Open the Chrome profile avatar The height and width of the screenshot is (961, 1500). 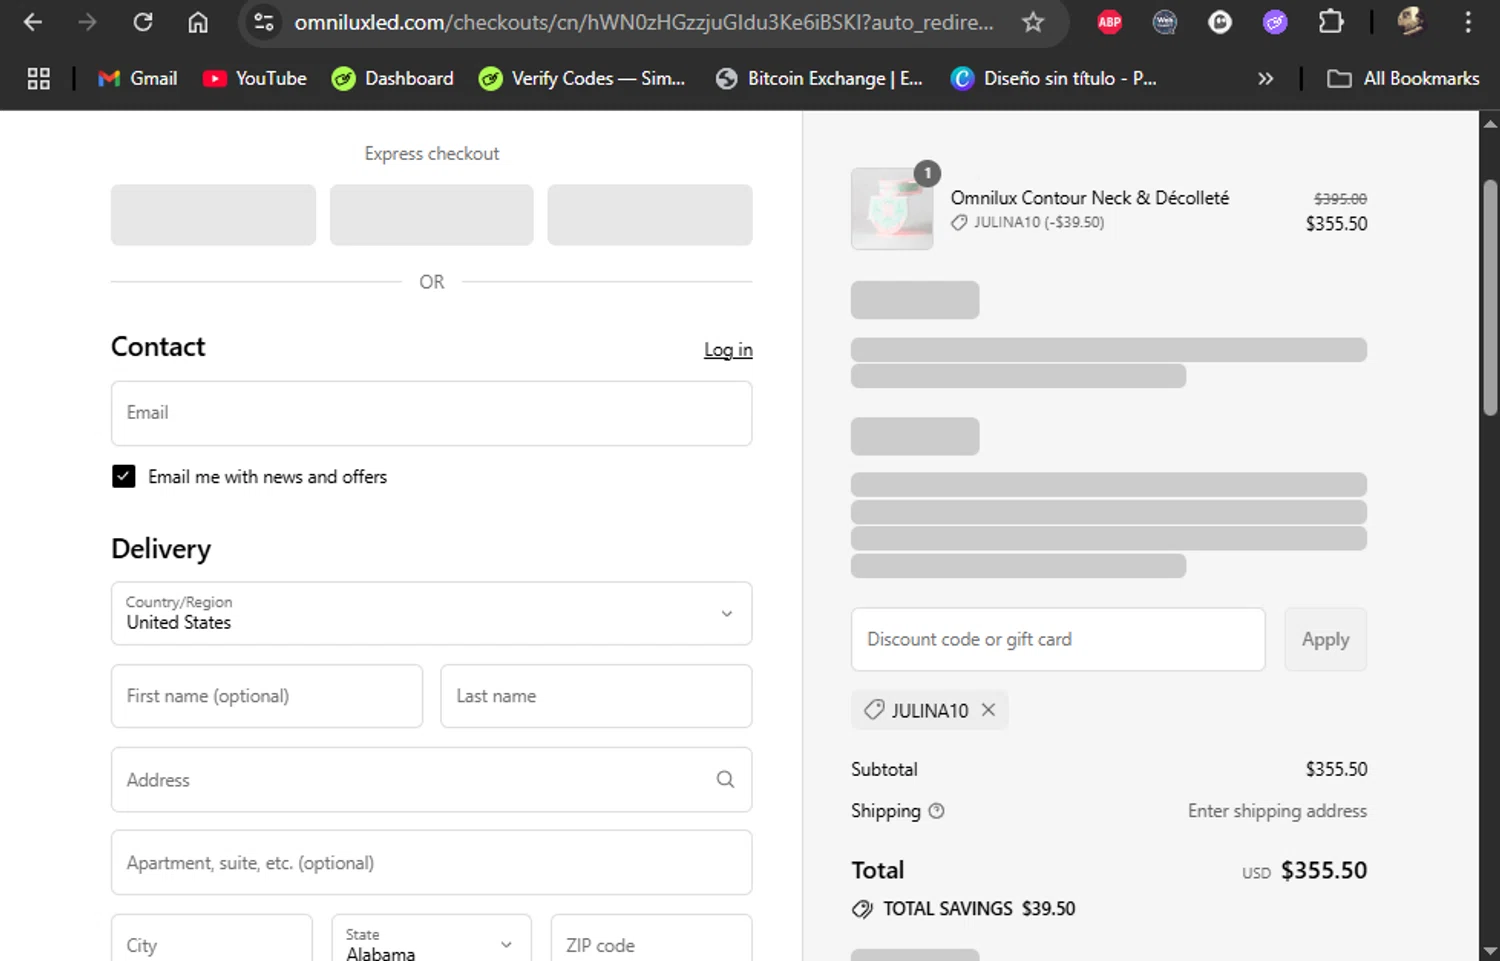pyautogui.click(x=1410, y=22)
